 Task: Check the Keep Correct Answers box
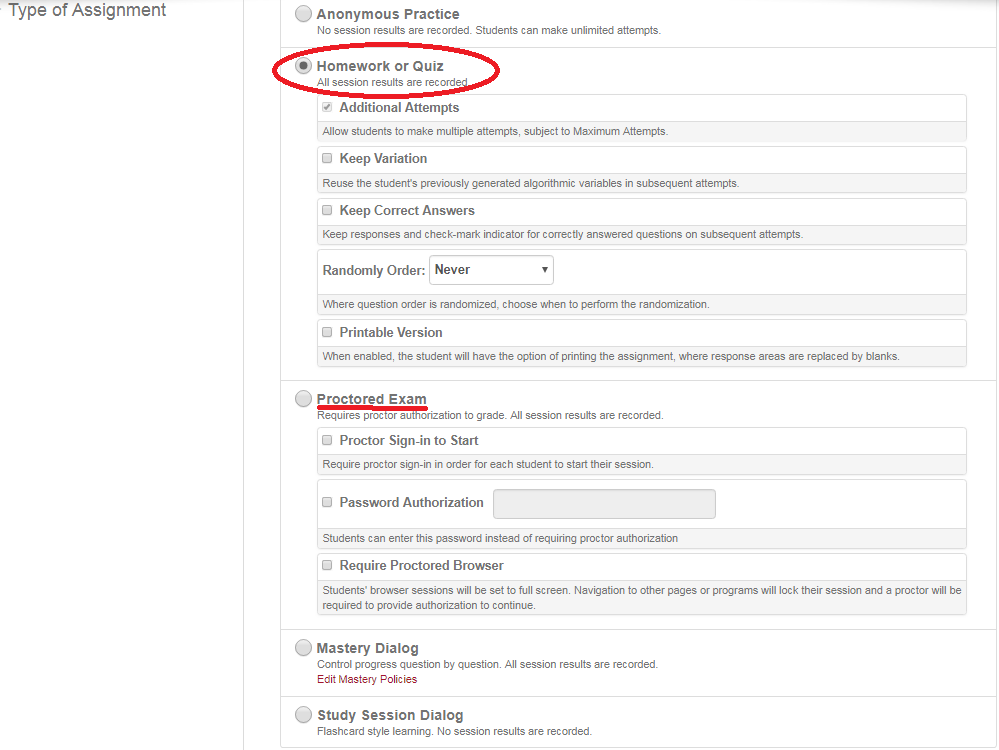coord(327,210)
